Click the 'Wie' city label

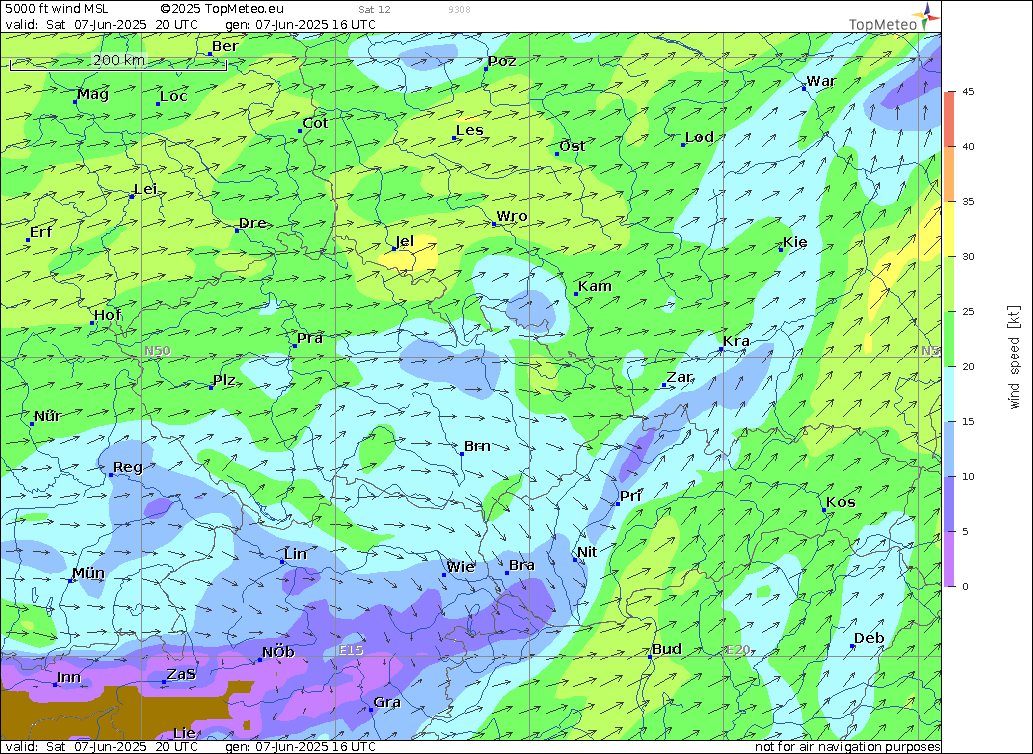pyautogui.click(x=461, y=567)
